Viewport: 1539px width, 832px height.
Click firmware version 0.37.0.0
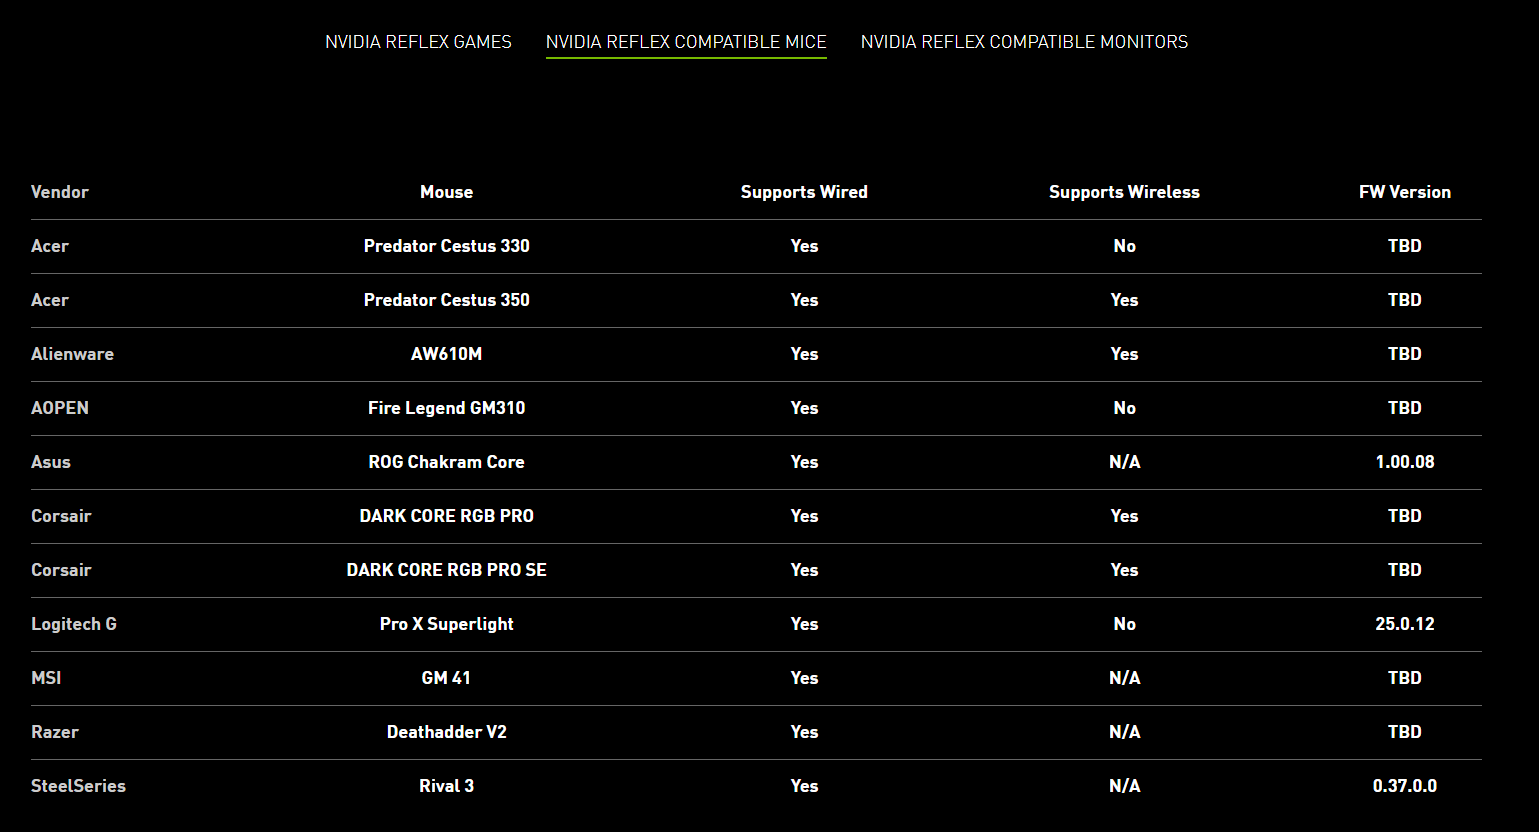[1404, 786]
